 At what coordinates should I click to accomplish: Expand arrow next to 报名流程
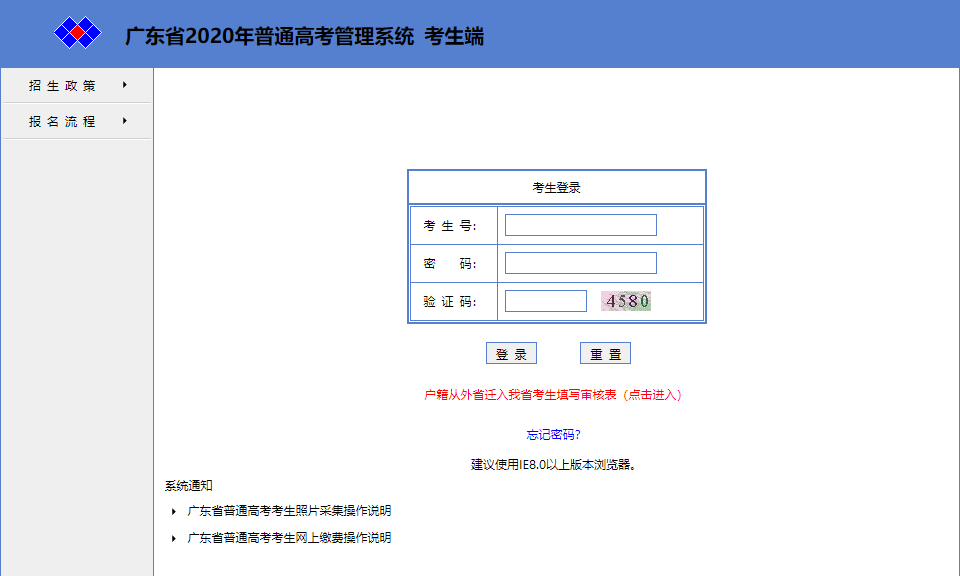[x=125, y=121]
